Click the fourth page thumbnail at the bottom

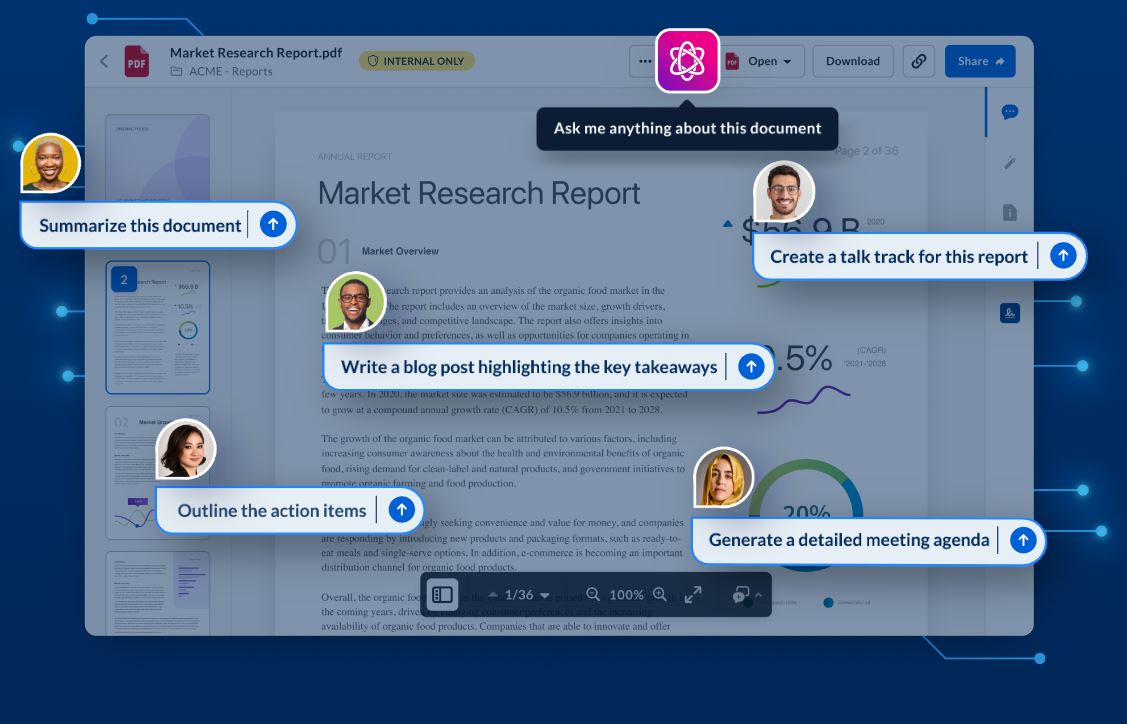coord(158,594)
